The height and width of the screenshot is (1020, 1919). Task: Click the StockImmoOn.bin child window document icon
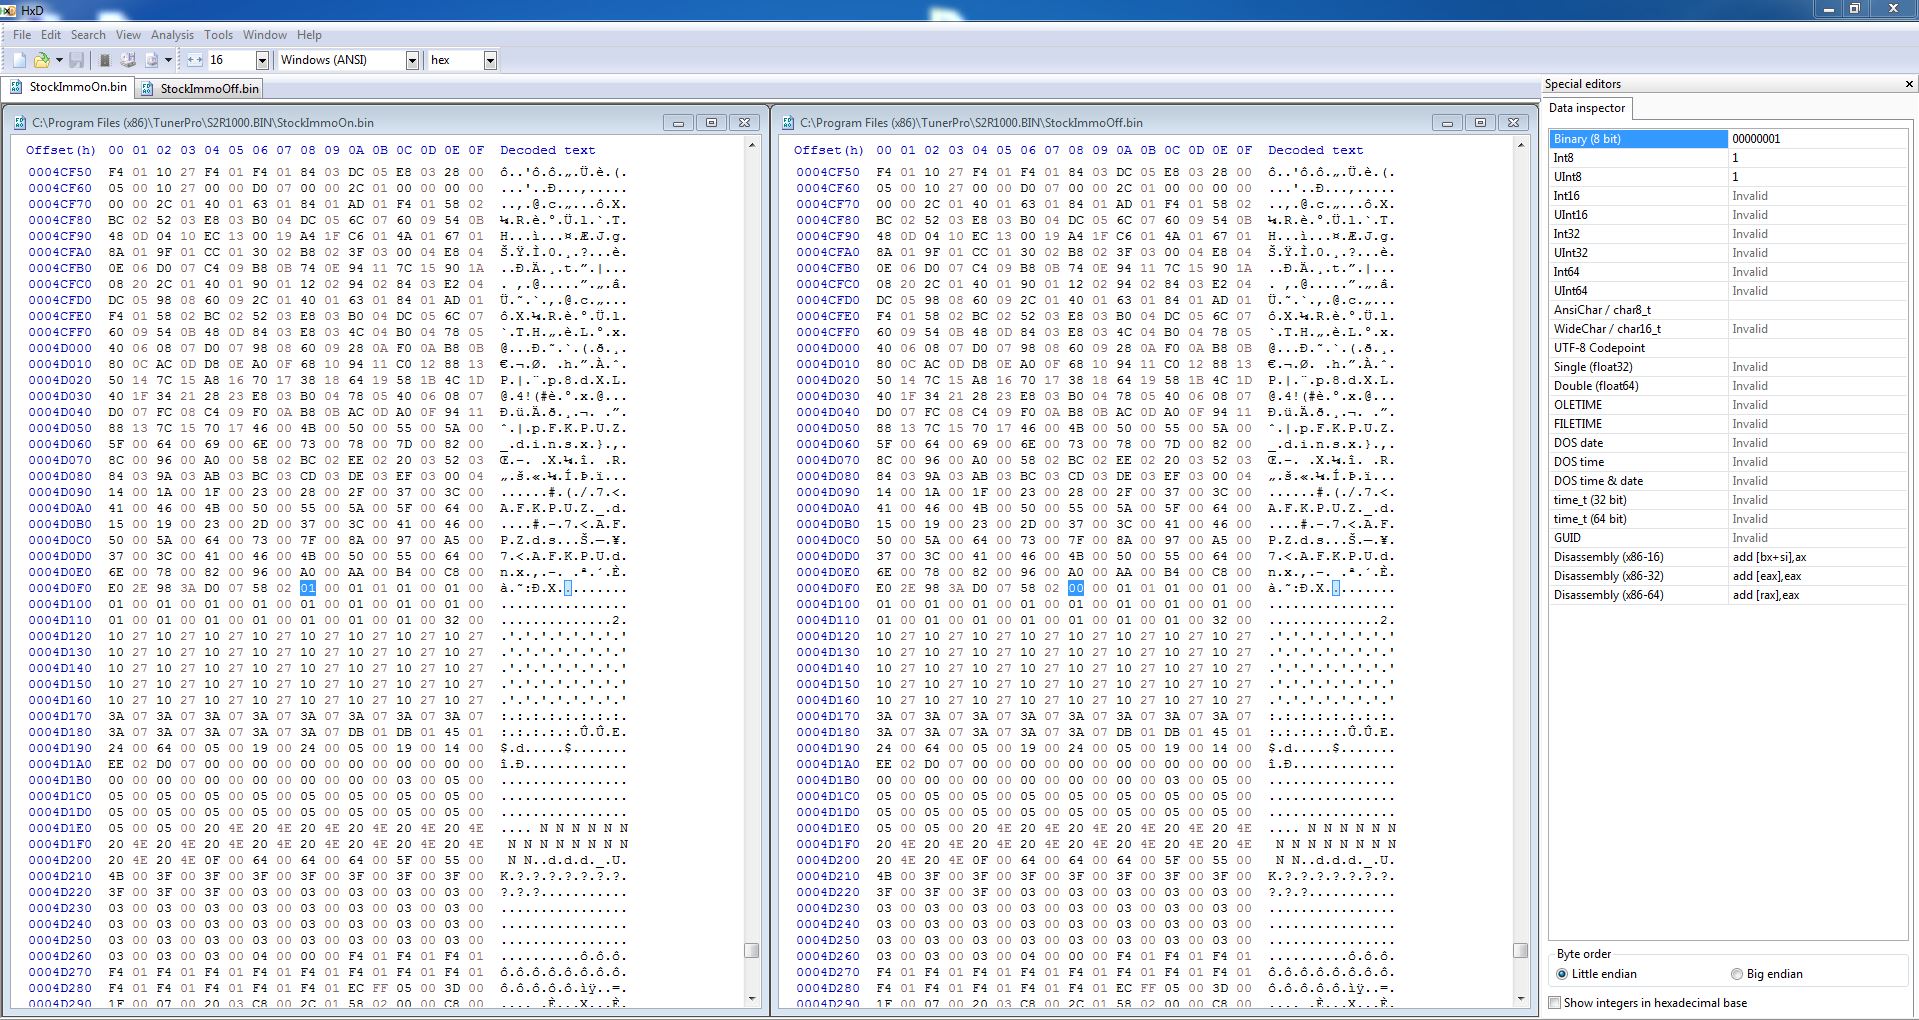click(20, 122)
